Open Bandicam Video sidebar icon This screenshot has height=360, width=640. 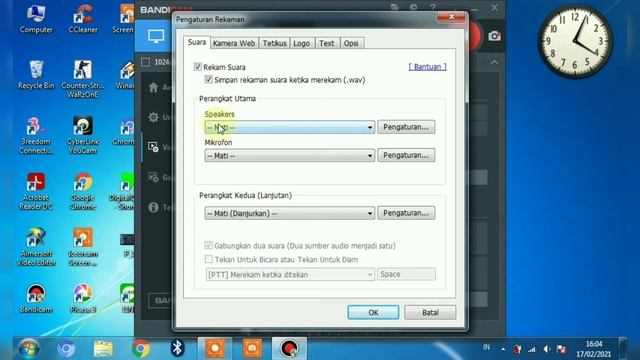153,147
